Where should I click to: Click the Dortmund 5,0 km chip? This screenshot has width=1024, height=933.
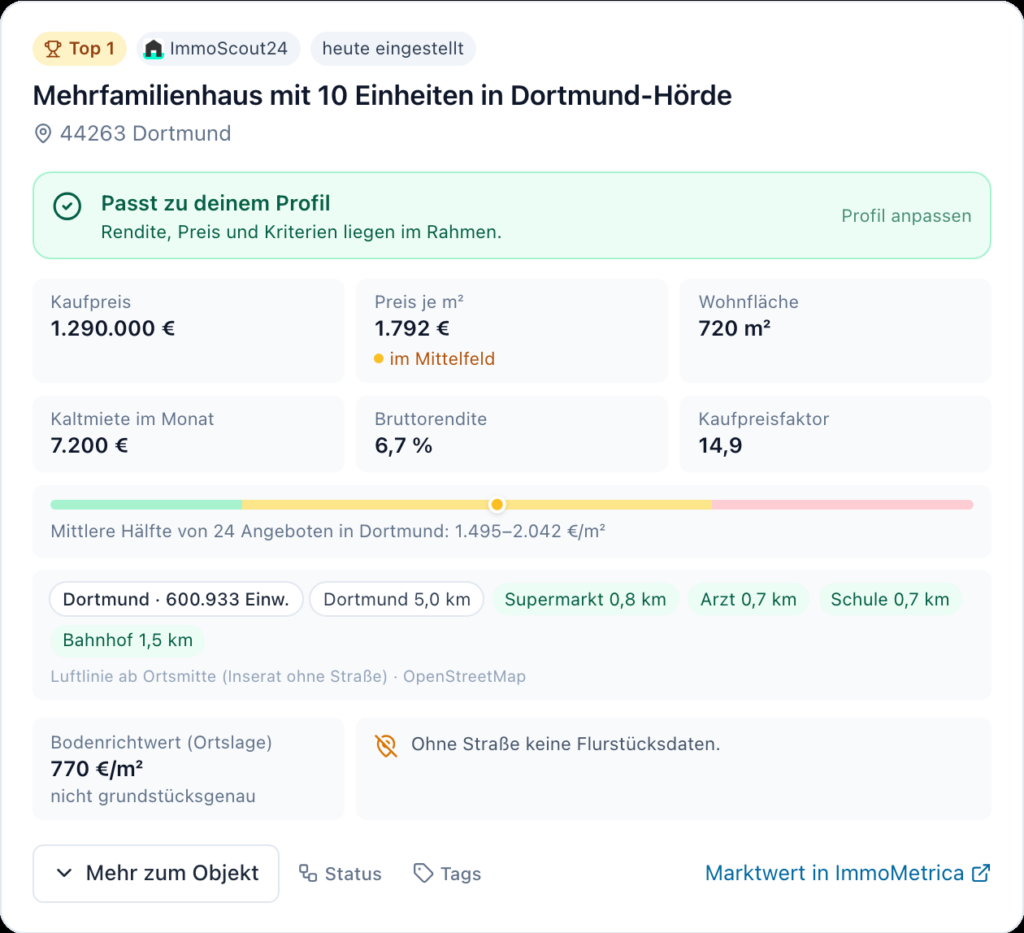[x=397, y=599]
